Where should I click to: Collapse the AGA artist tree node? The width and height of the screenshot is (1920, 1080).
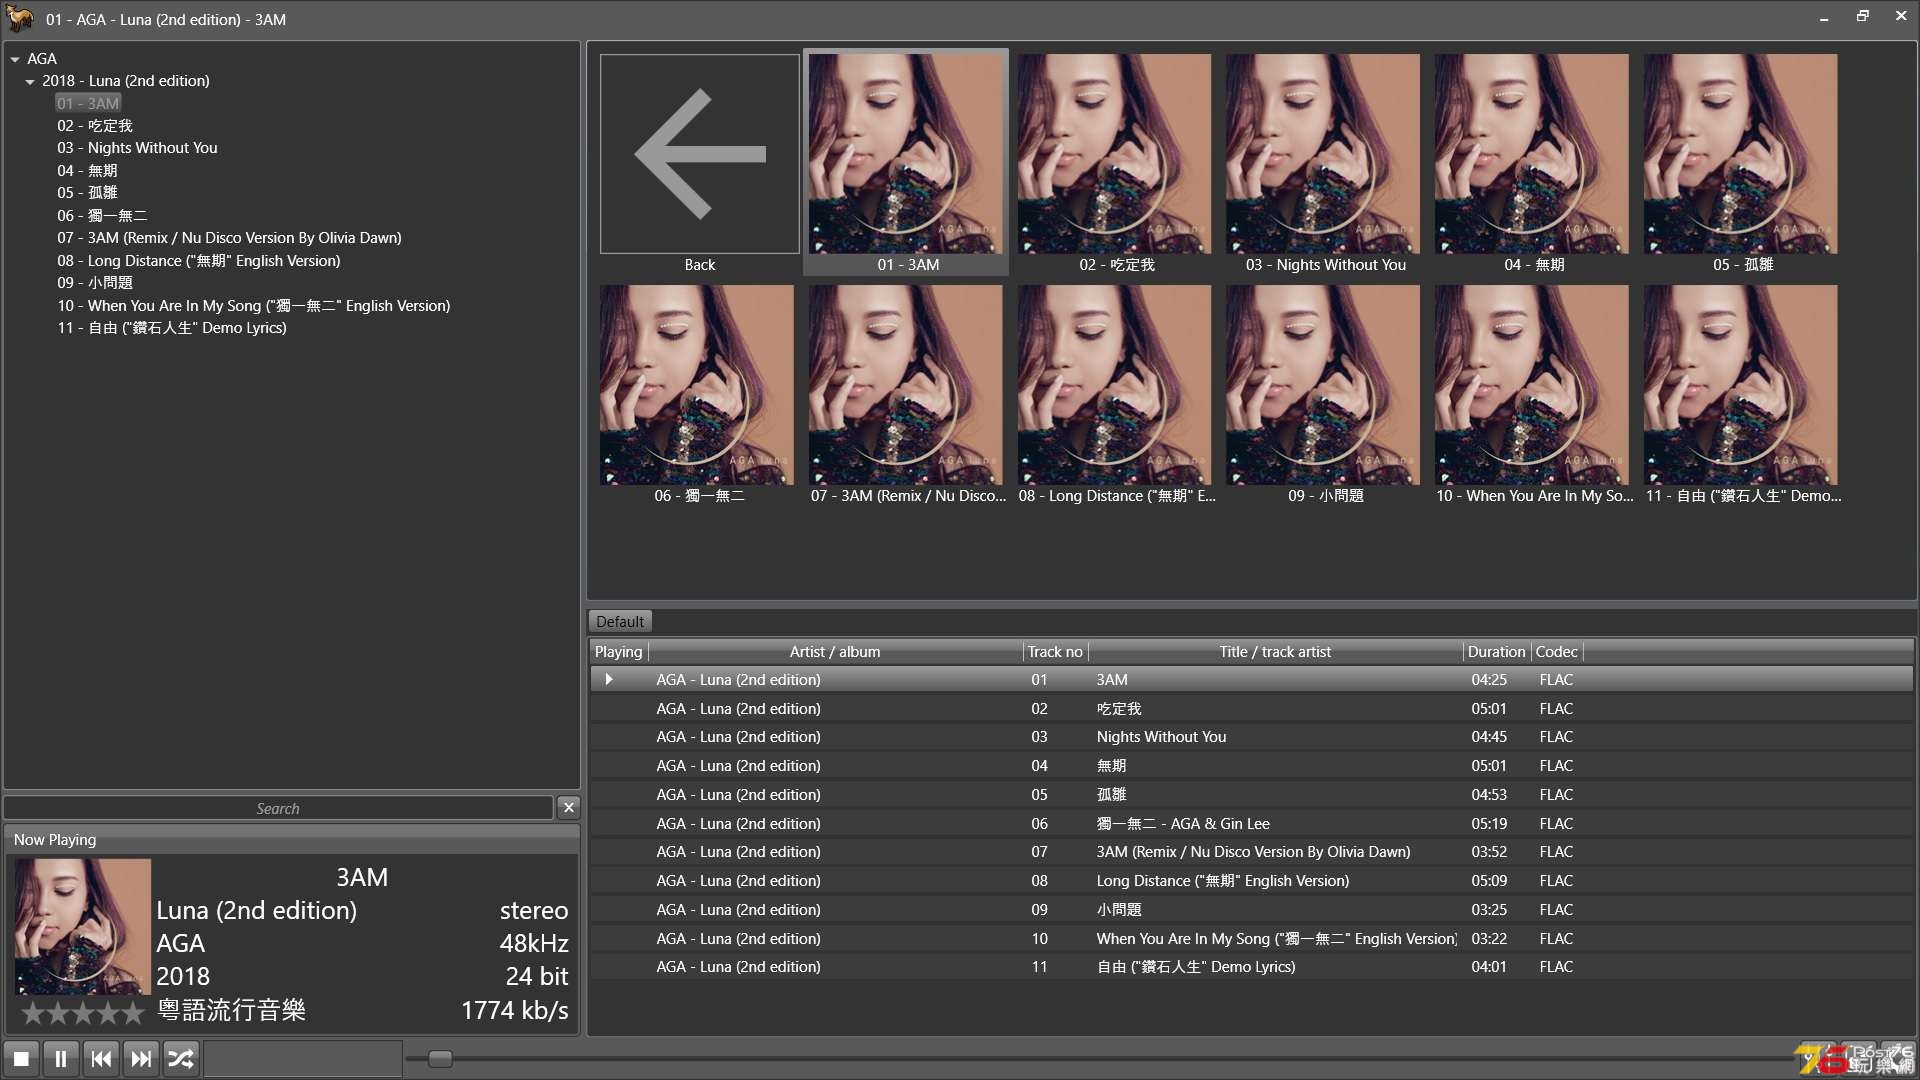pyautogui.click(x=15, y=59)
